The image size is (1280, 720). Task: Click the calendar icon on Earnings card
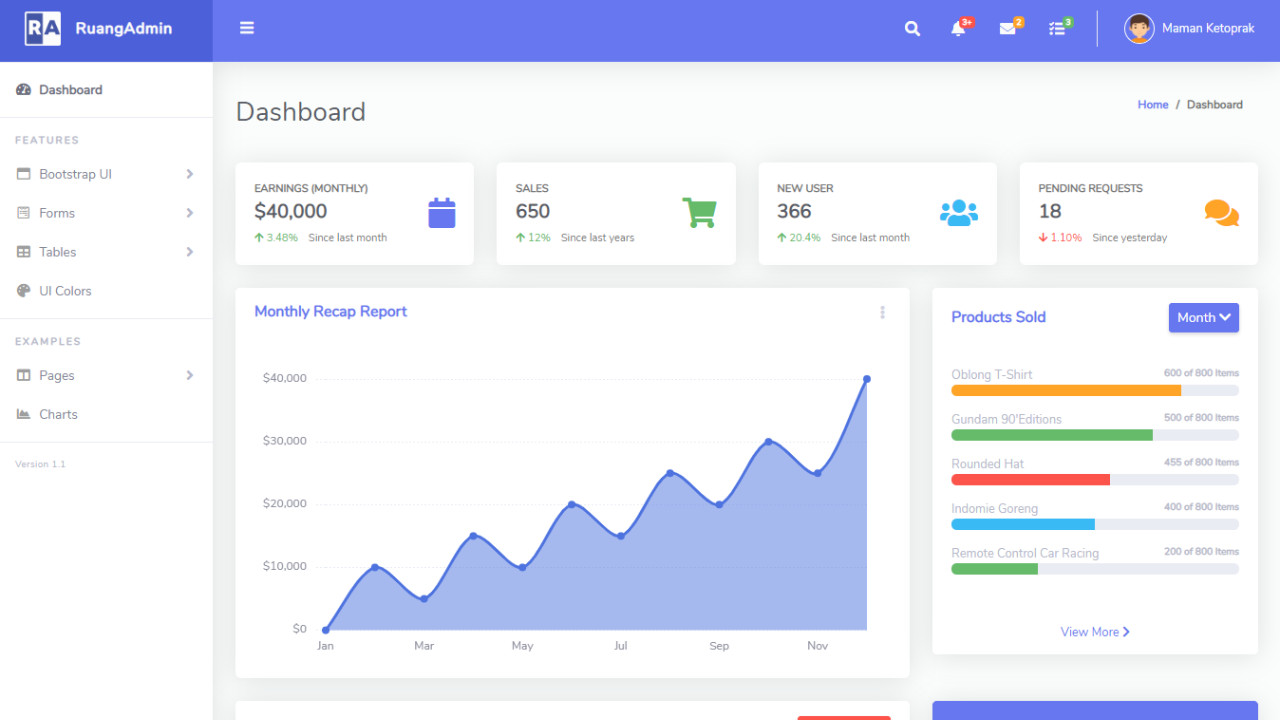tap(442, 213)
